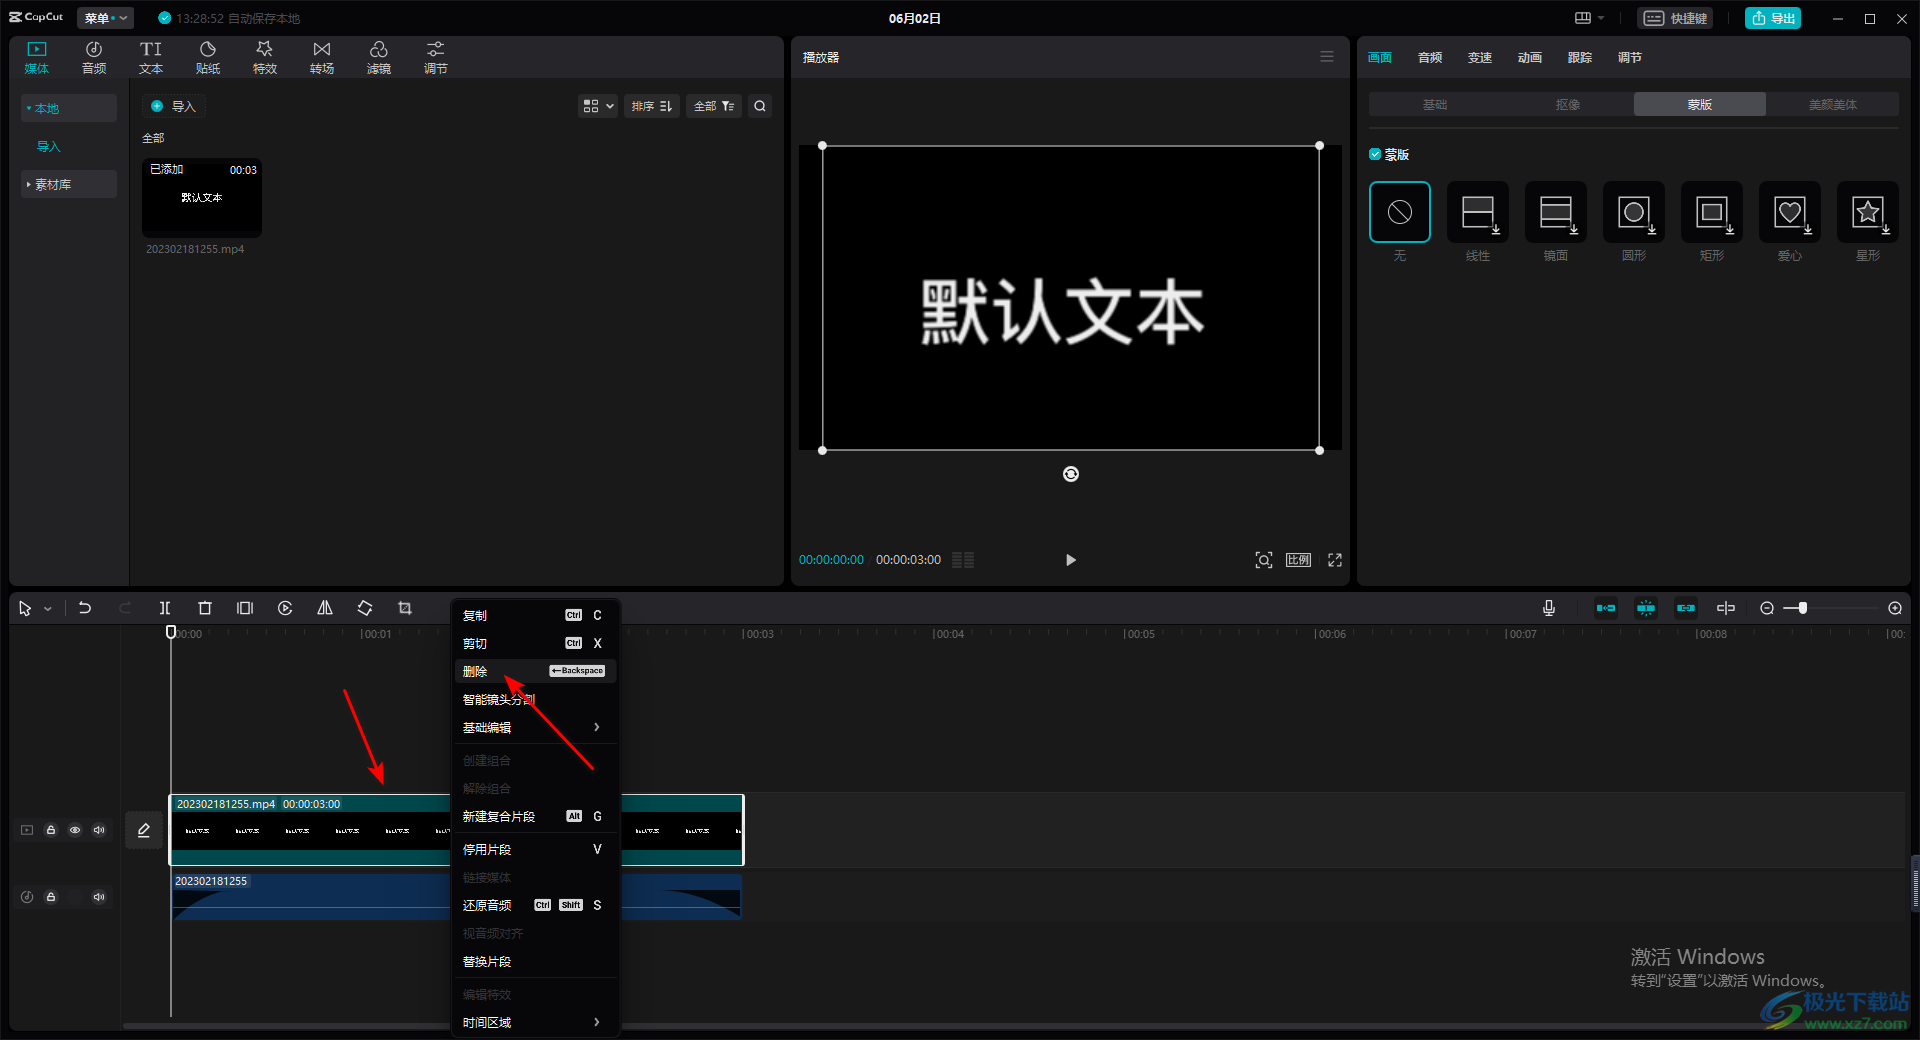Viewport: 1920px width, 1040px height.
Task: Open the 转场 transitions panel
Action: [x=322, y=58]
